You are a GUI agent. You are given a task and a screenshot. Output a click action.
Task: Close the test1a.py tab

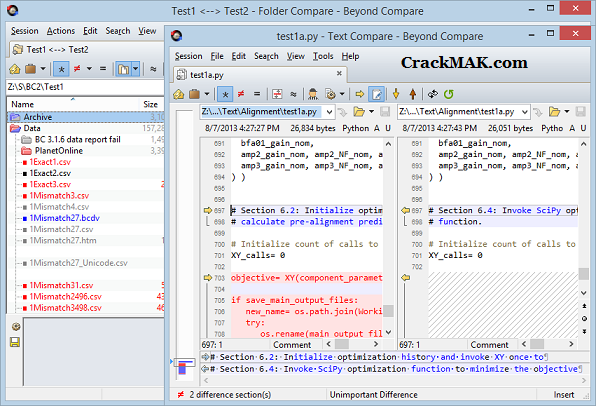[x=339, y=73]
